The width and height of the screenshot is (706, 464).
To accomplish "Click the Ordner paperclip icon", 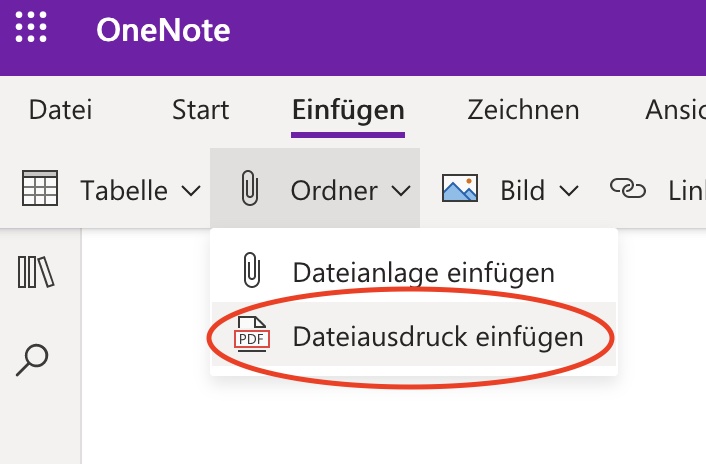I will 250,188.
